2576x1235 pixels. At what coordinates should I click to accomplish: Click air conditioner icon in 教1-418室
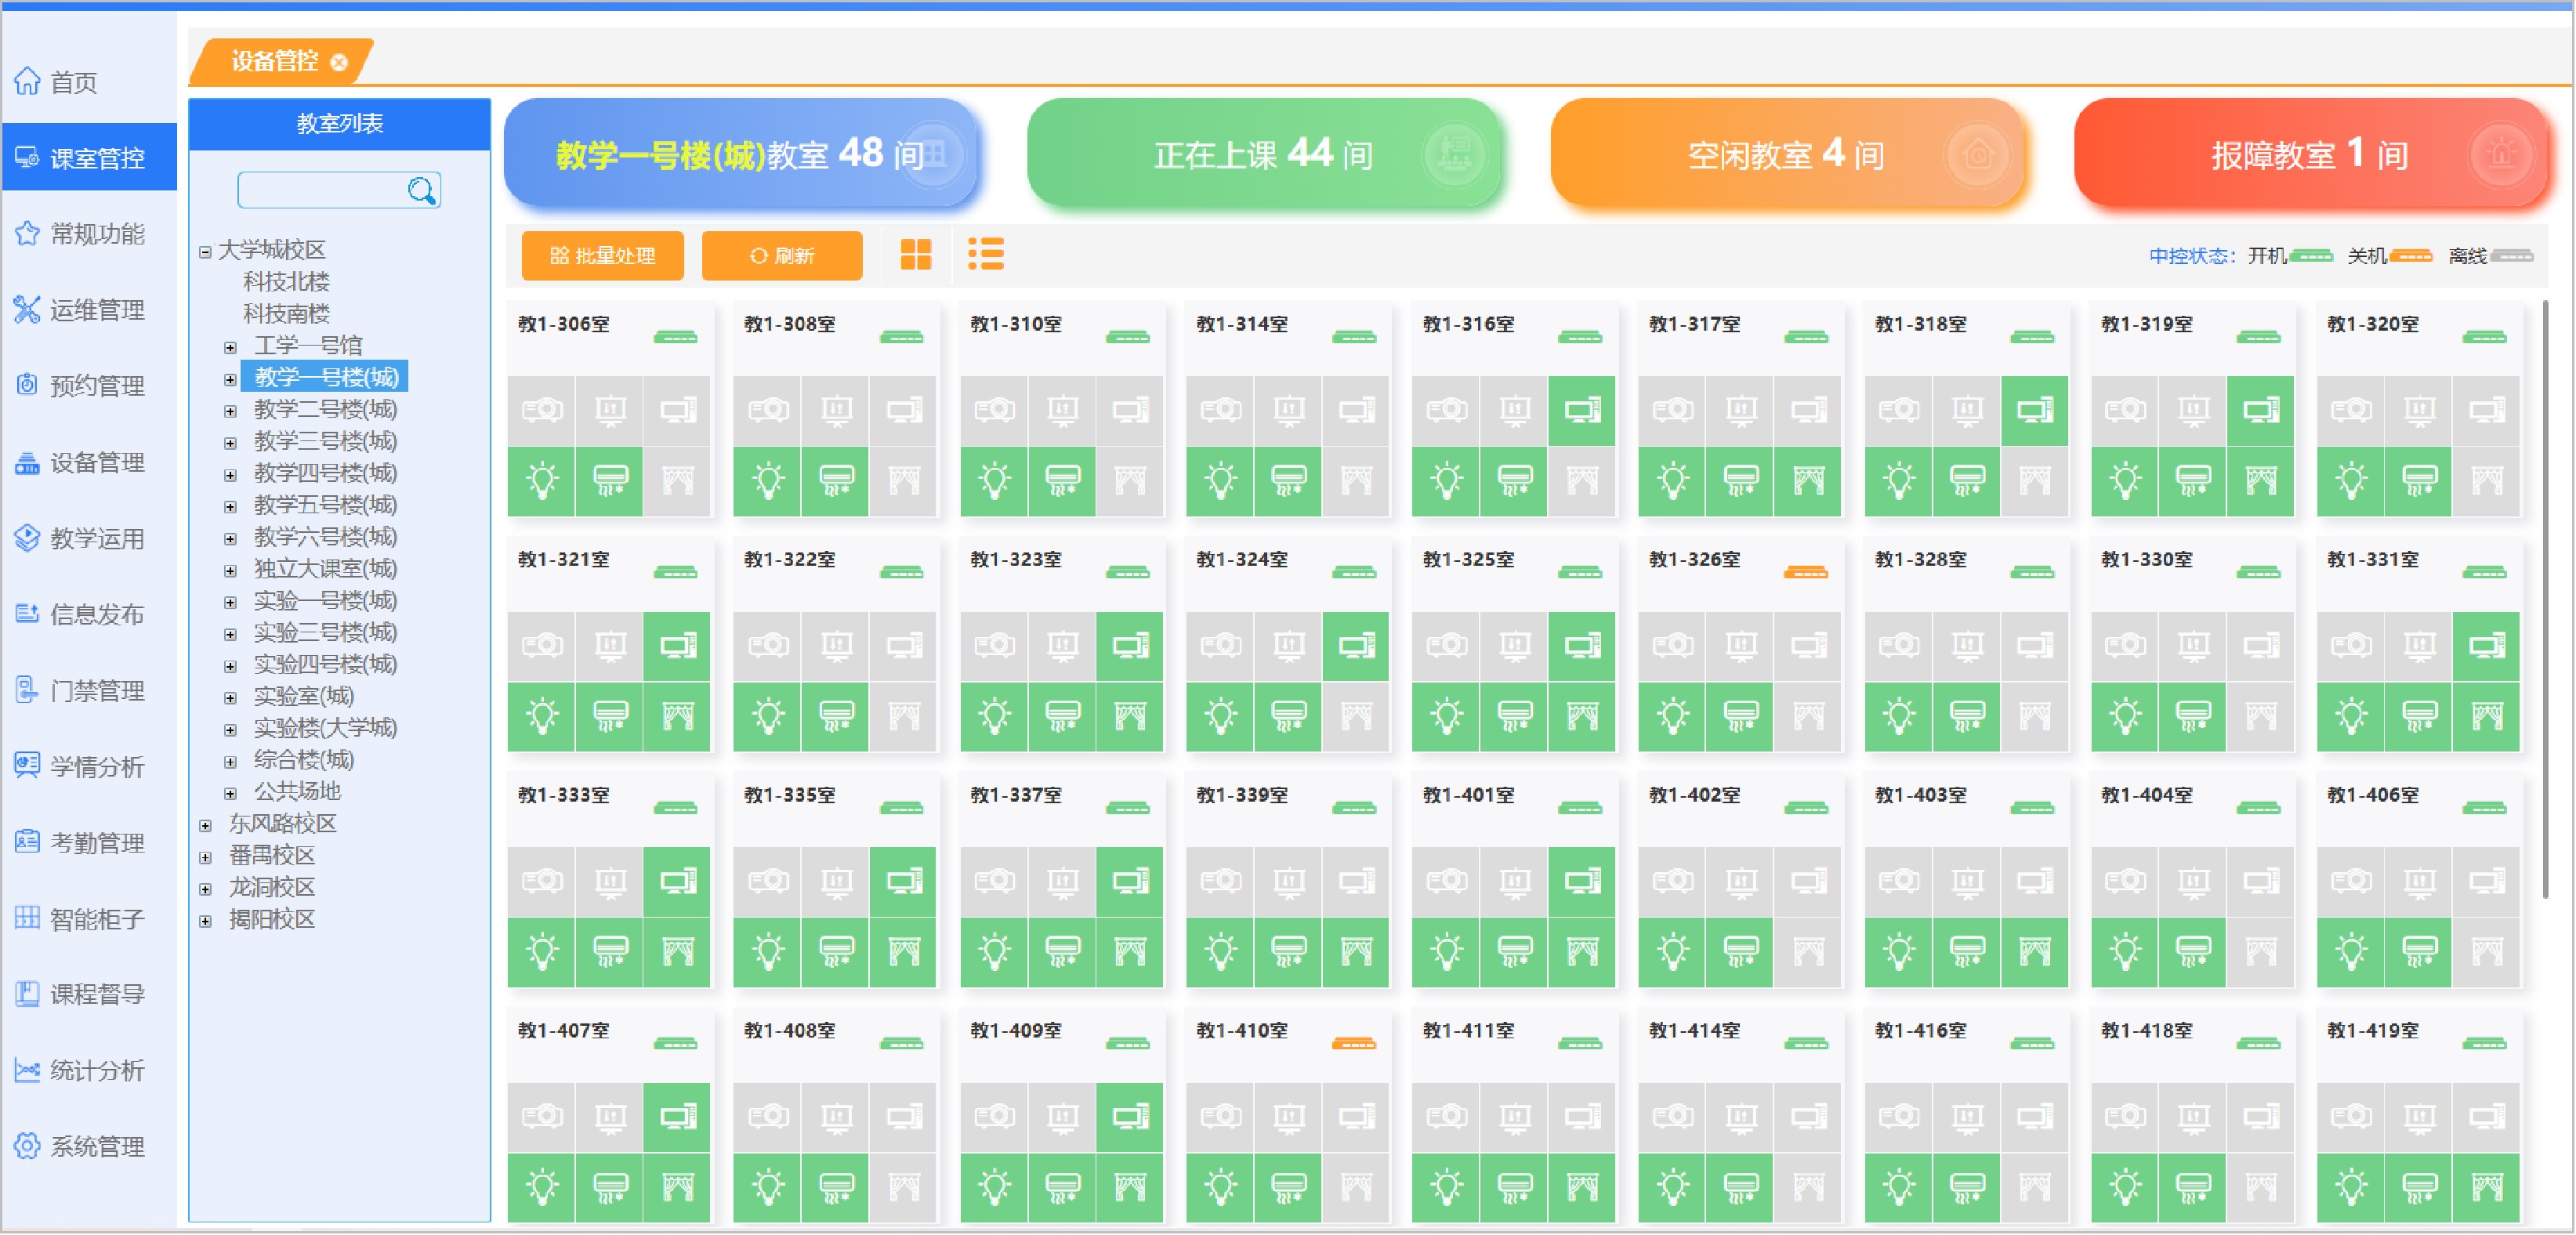coord(2192,1187)
